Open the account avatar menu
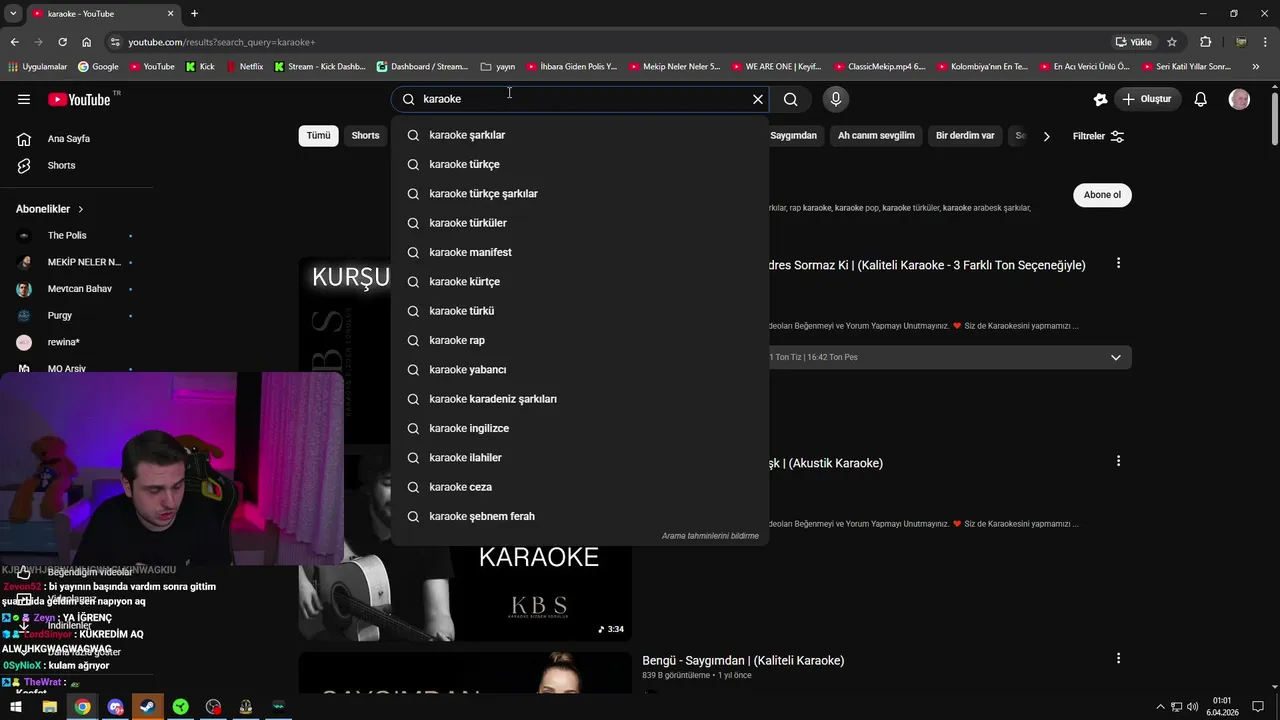 pyautogui.click(x=1239, y=99)
